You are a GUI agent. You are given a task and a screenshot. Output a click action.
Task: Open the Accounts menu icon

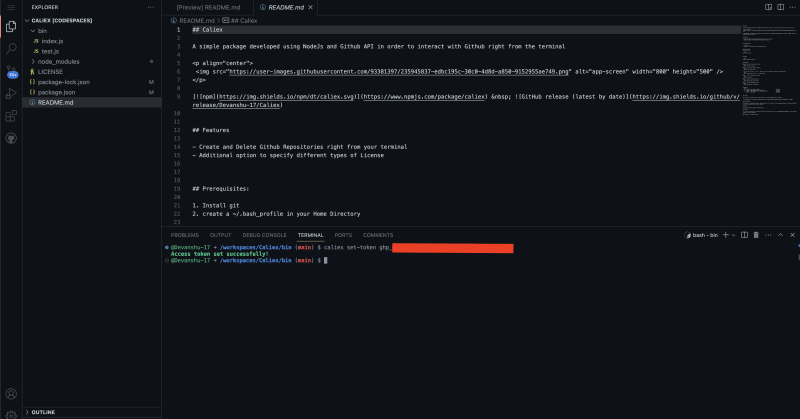pos(11,394)
